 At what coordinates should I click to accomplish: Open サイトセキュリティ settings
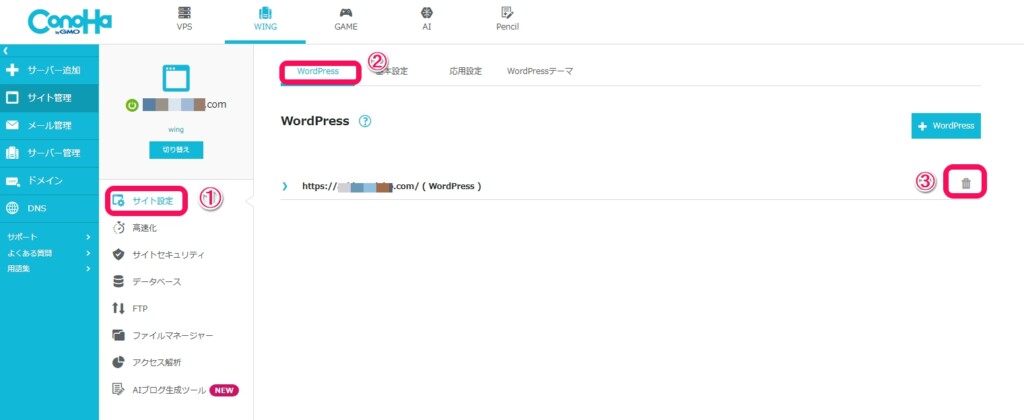click(x=159, y=255)
